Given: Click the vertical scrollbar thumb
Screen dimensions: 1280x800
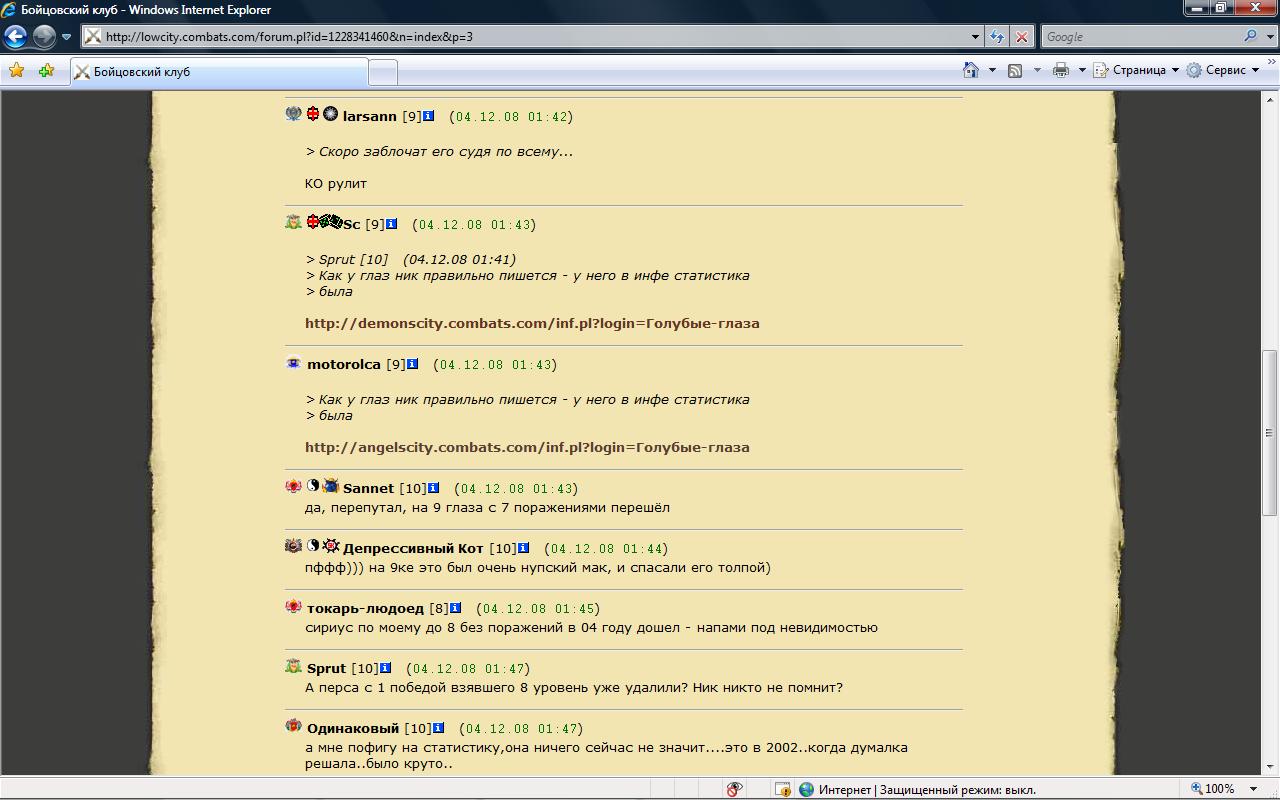Looking at the screenshot, I should tap(1270, 433).
